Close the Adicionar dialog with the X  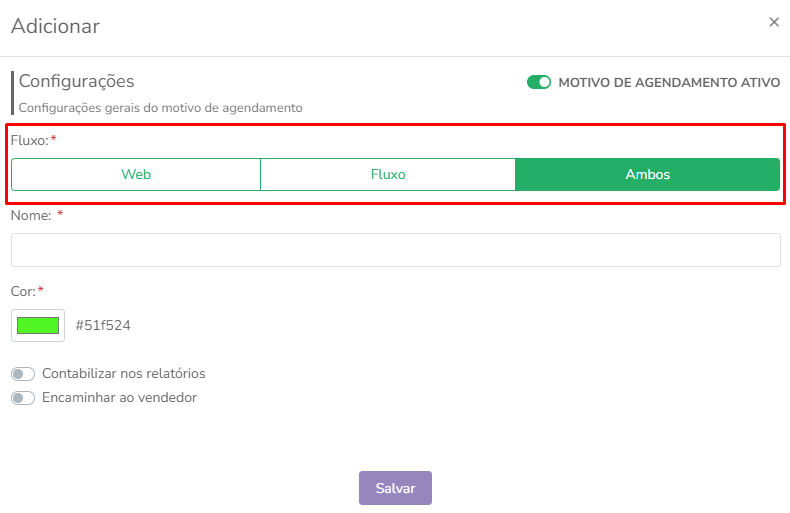pyautogui.click(x=774, y=22)
